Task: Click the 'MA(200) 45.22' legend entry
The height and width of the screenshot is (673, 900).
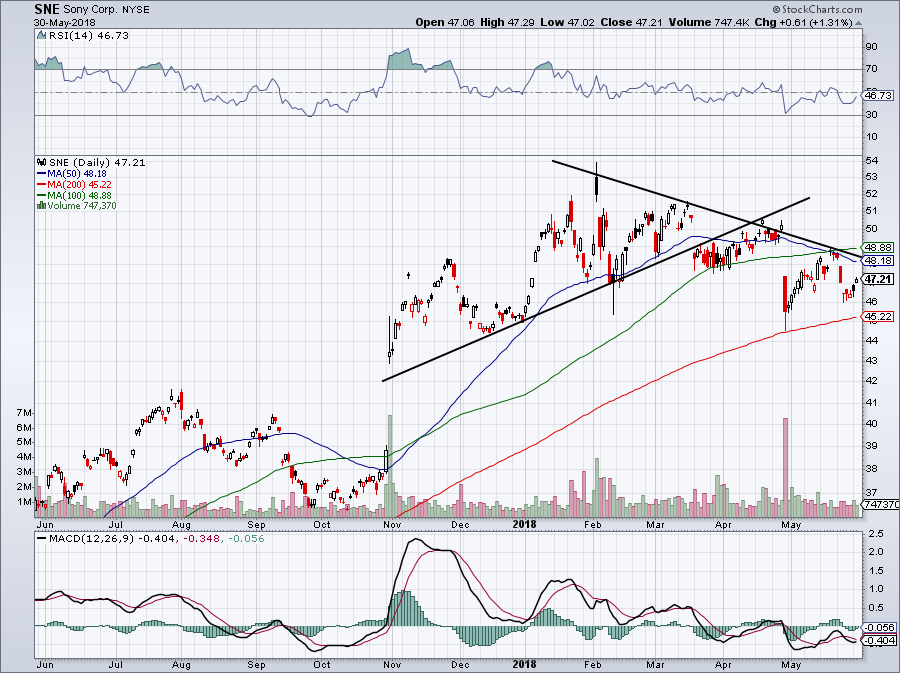Action: (x=80, y=184)
